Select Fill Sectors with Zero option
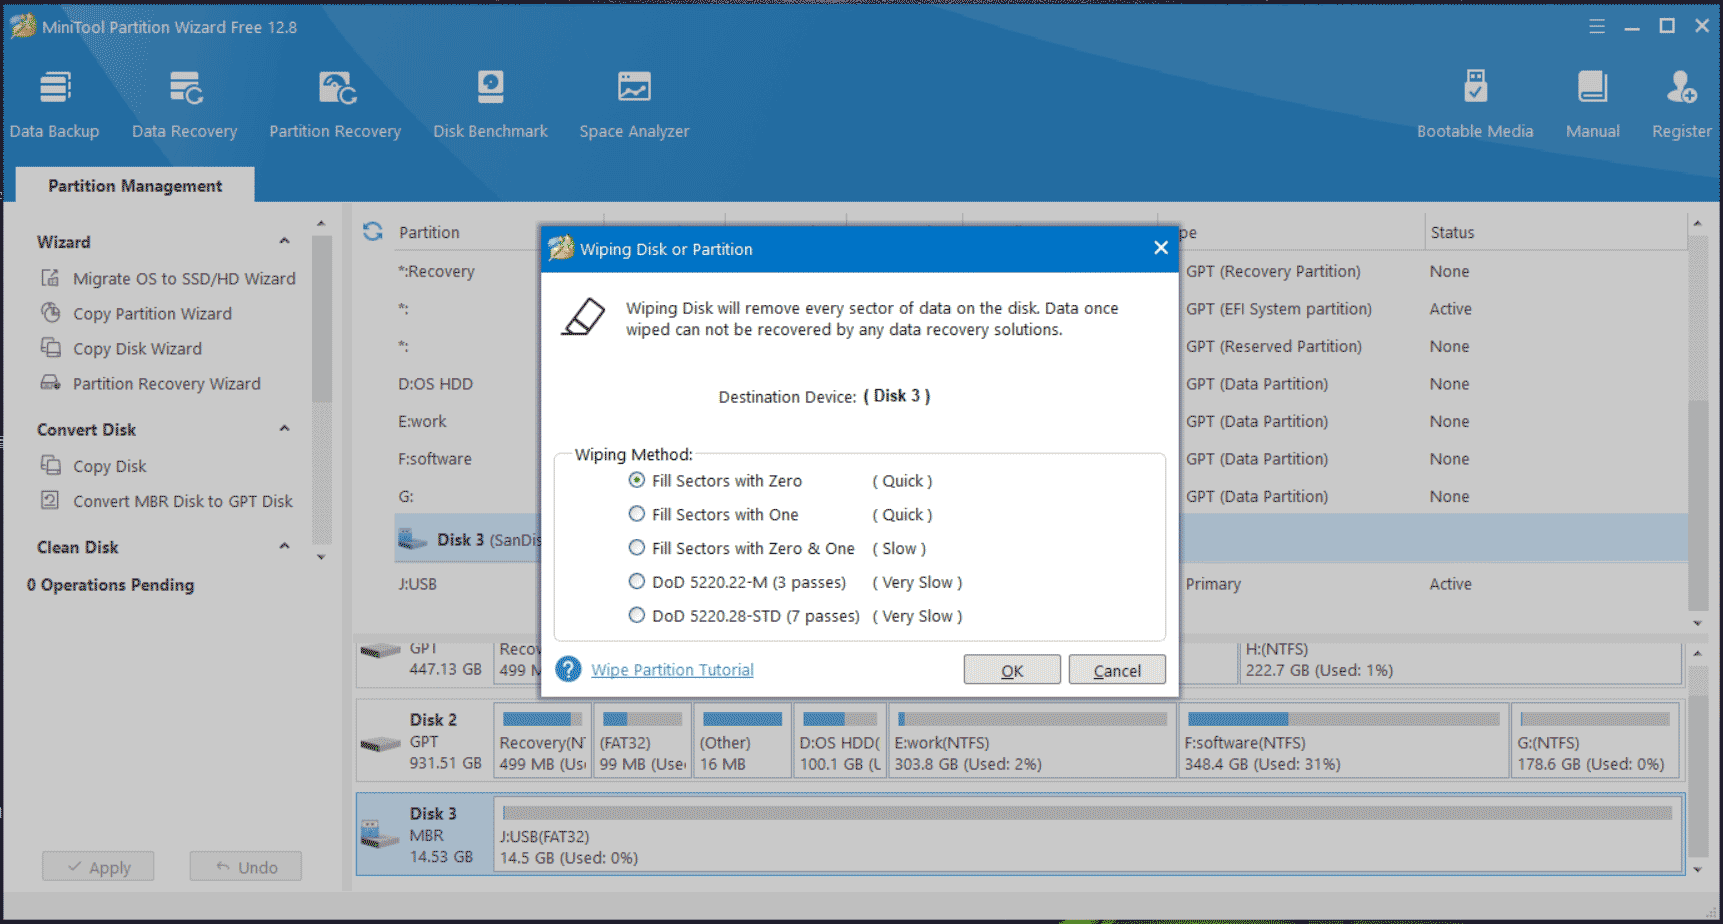Viewport: 1723px width, 924px height. point(636,480)
